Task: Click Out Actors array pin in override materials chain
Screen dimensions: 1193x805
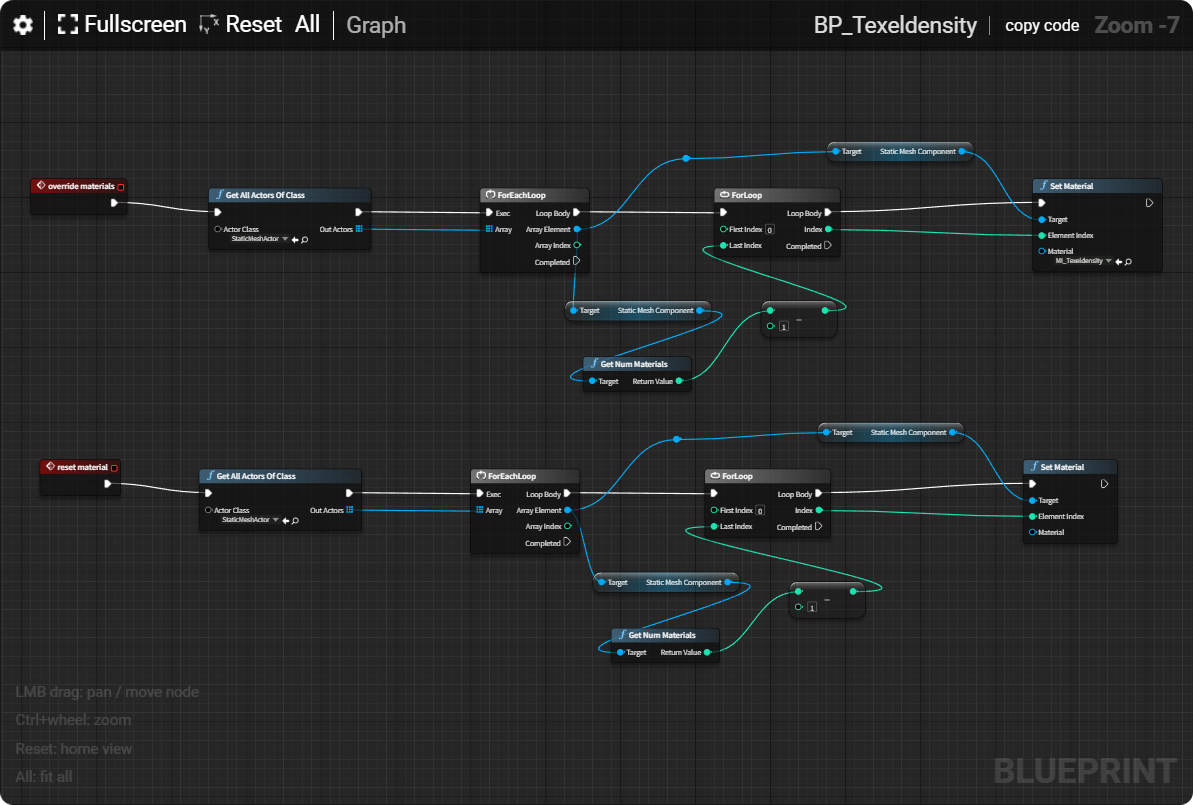Action: coord(359,229)
